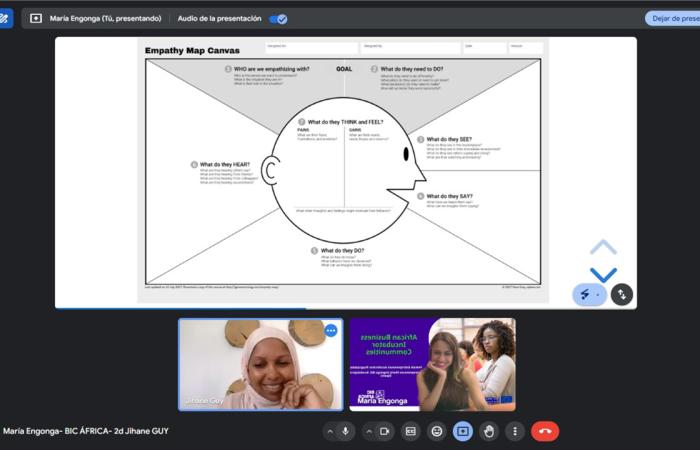Click the up-down arrows swap button
700x450 pixels.
(x=622, y=295)
